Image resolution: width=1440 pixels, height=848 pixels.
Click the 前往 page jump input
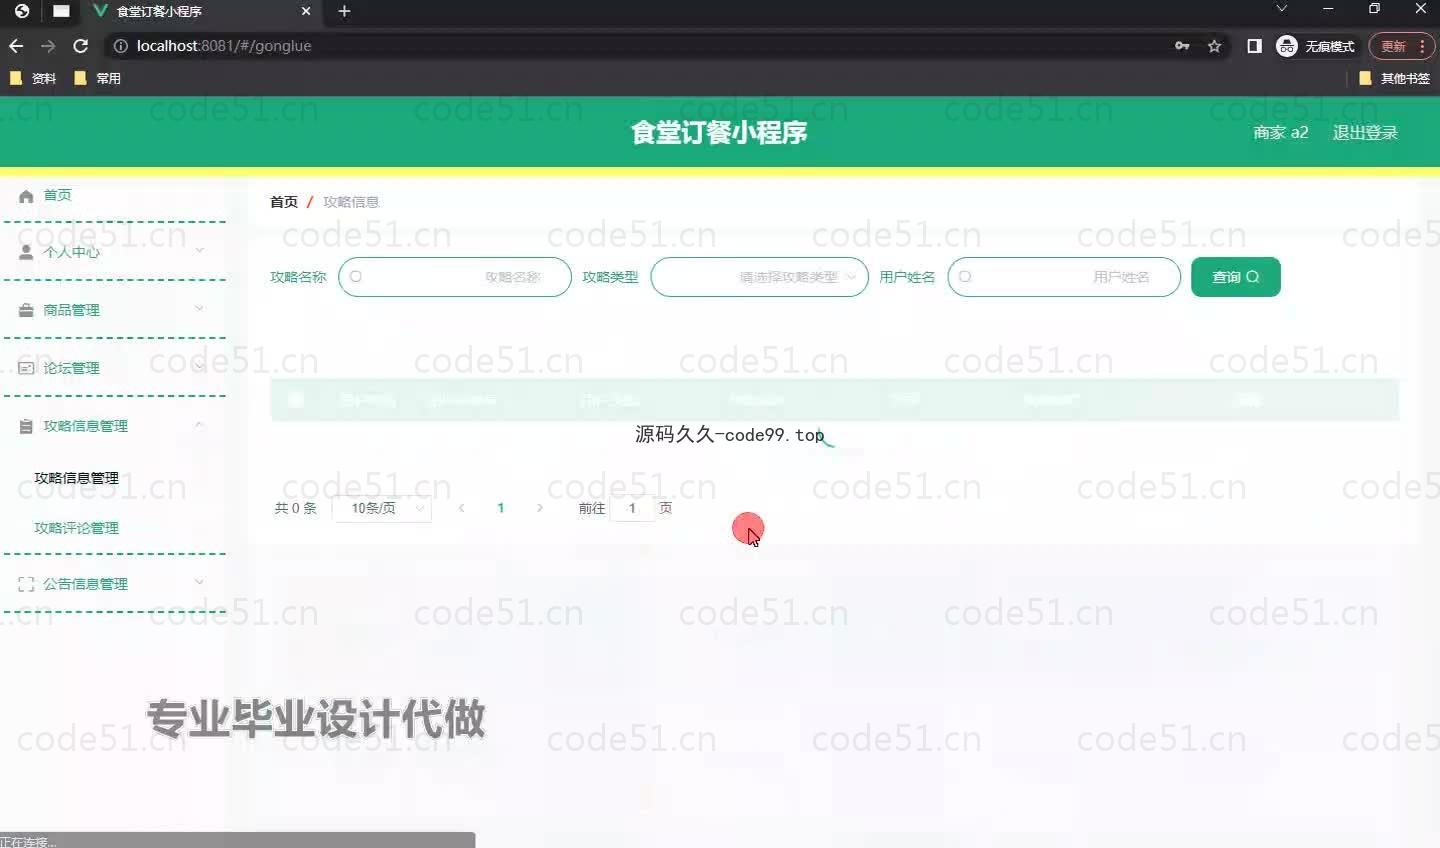tap(632, 508)
